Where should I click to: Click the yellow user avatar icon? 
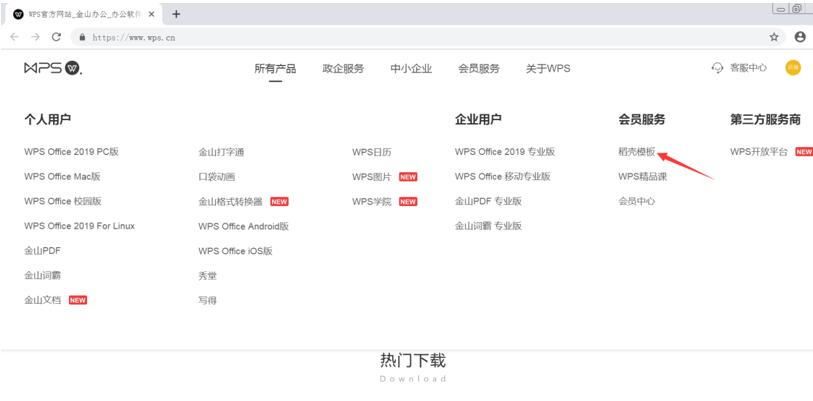coord(793,67)
